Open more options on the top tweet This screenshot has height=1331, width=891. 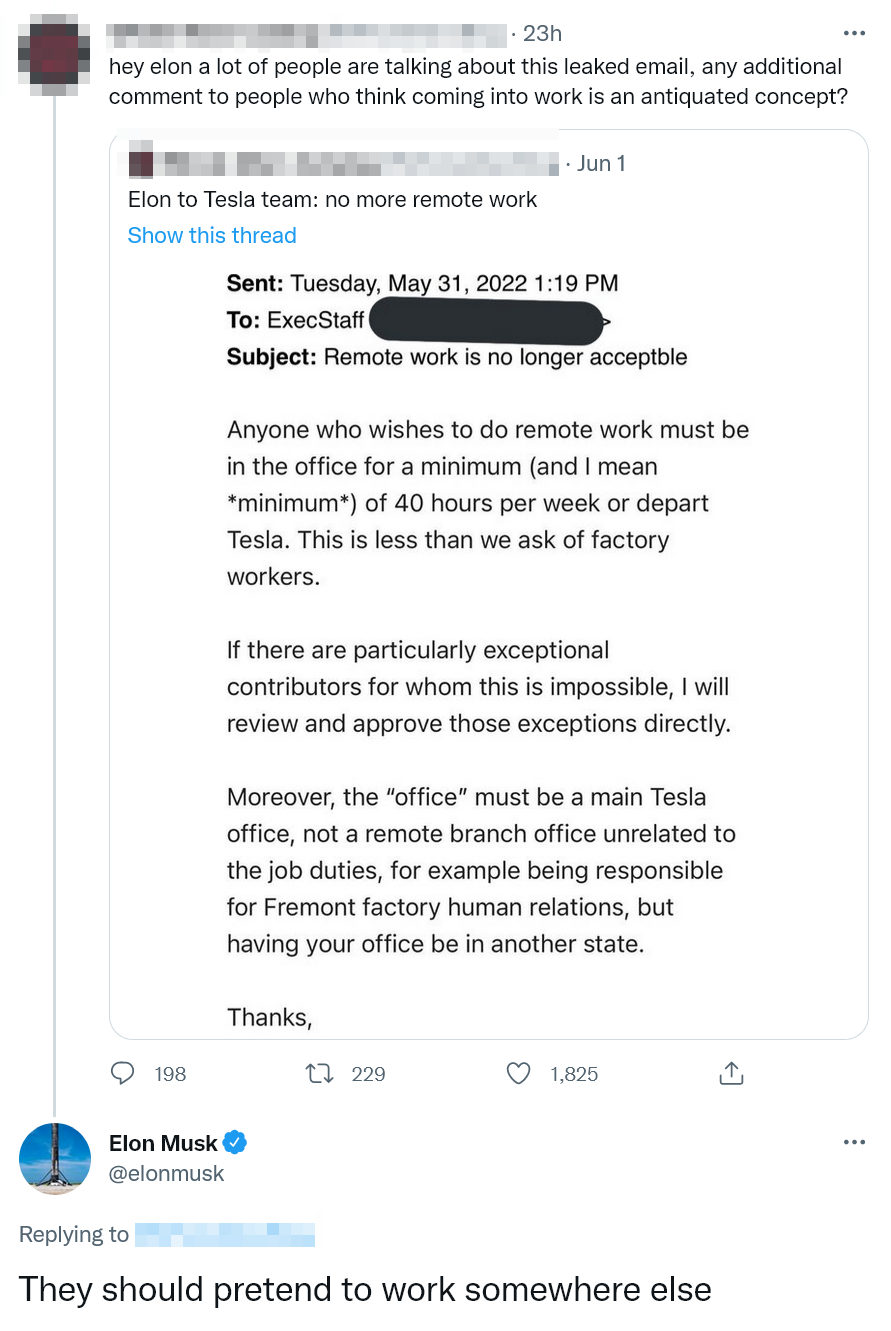[x=853, y=33]
